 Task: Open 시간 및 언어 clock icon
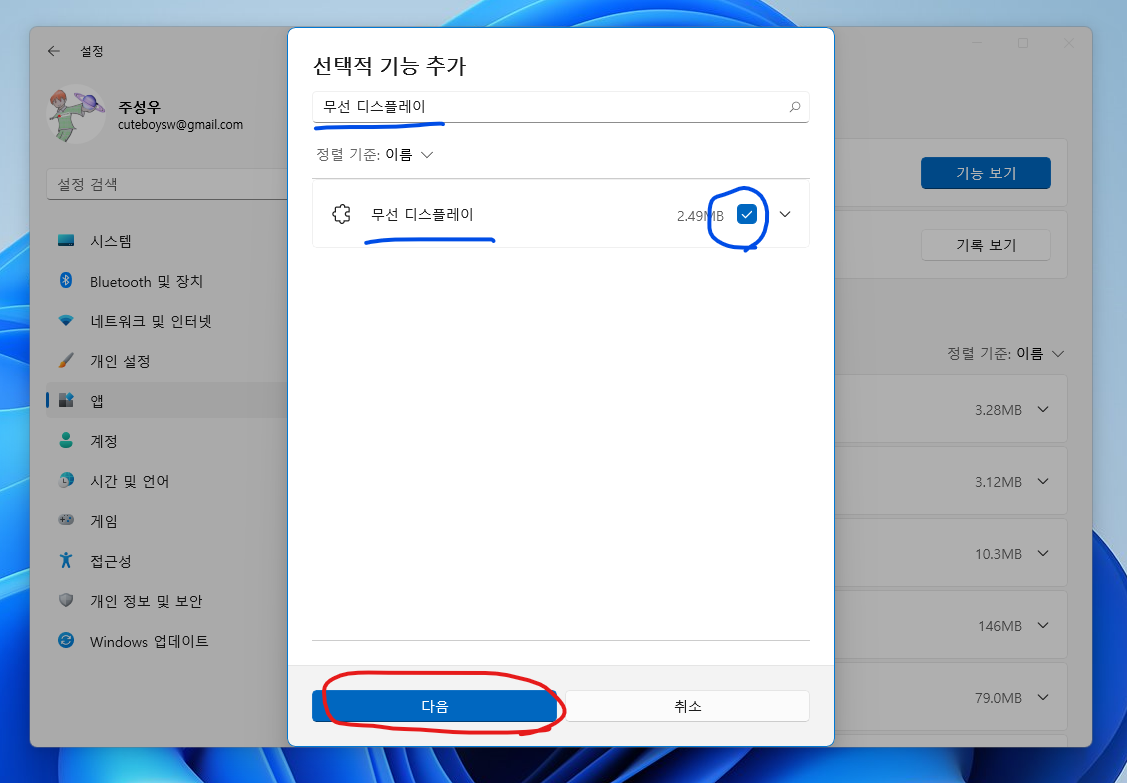[x=66, y=480]
